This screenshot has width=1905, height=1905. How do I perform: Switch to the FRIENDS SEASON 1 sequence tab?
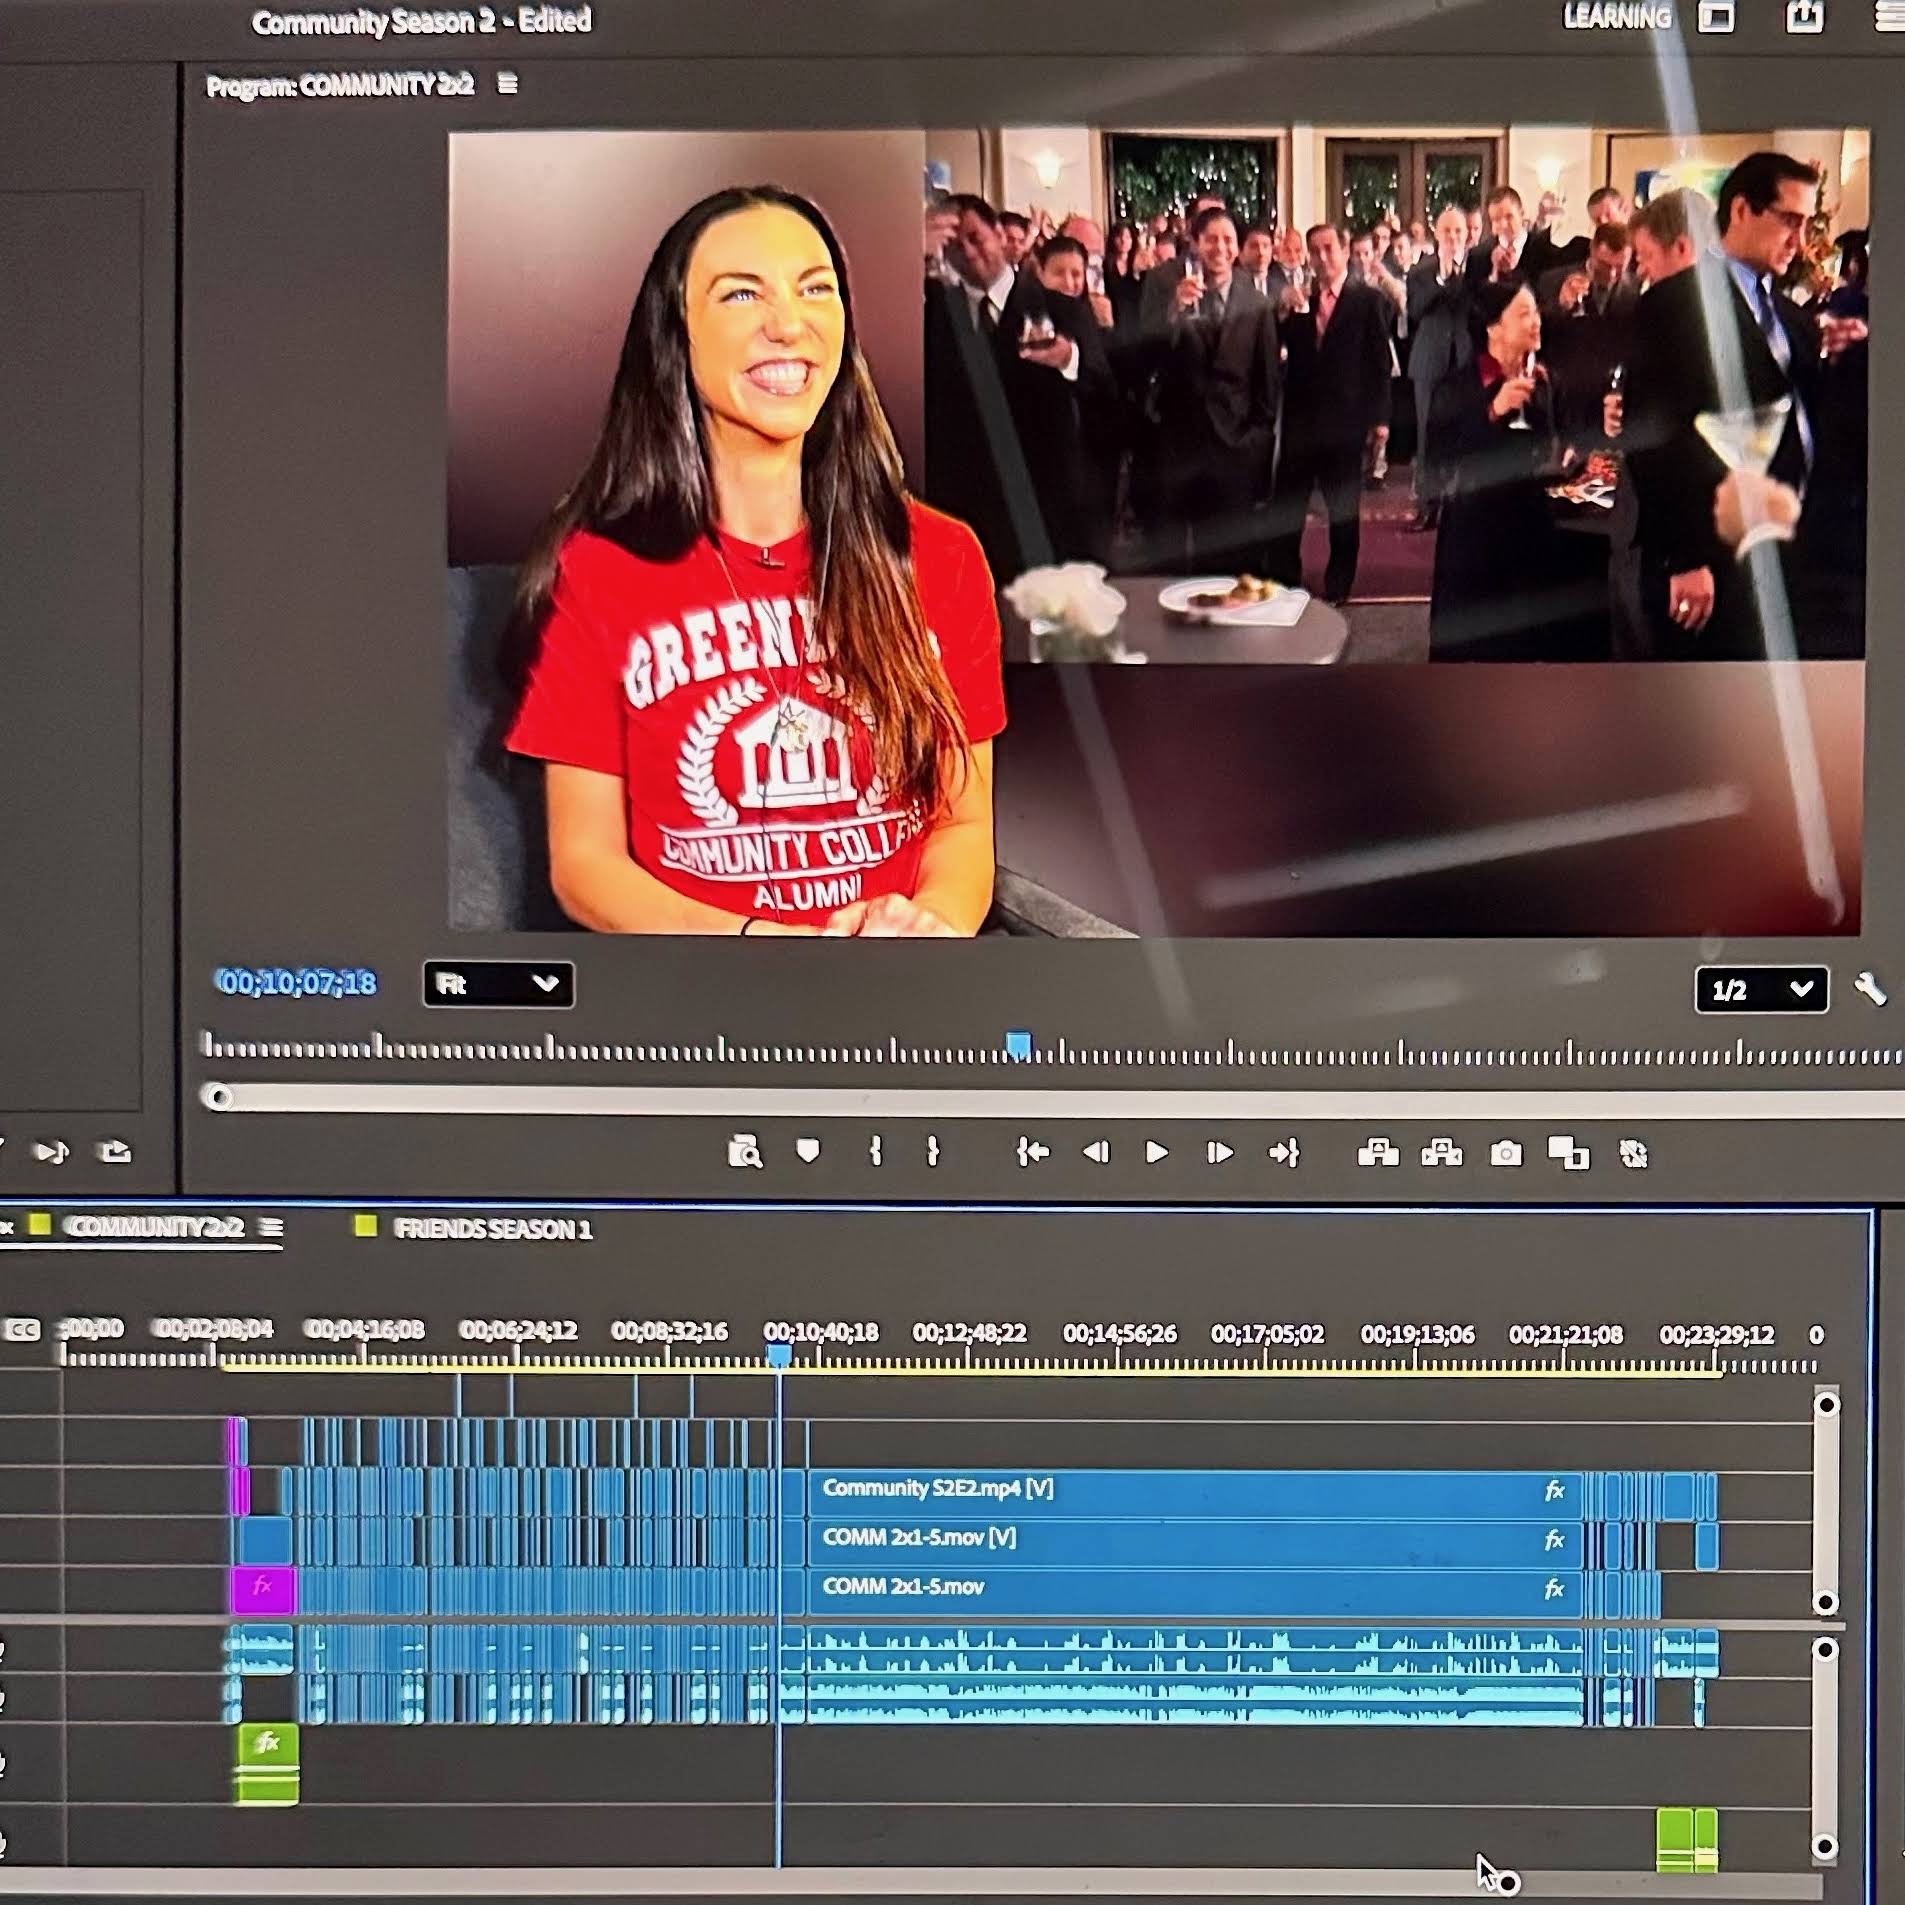pyautogui.click(x=493, y=1229)
